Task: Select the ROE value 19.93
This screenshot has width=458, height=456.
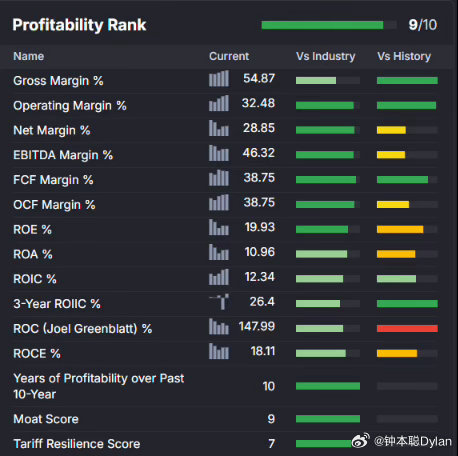Action: click(260, 227)
